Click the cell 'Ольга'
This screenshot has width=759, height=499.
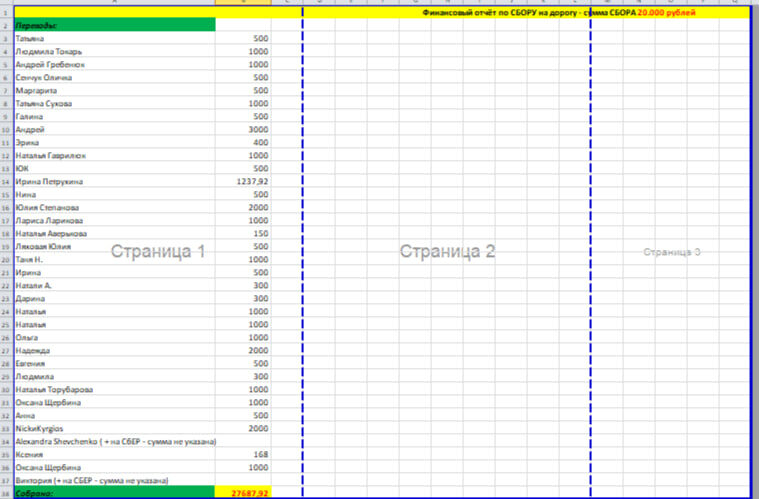(x=115, y=337)
